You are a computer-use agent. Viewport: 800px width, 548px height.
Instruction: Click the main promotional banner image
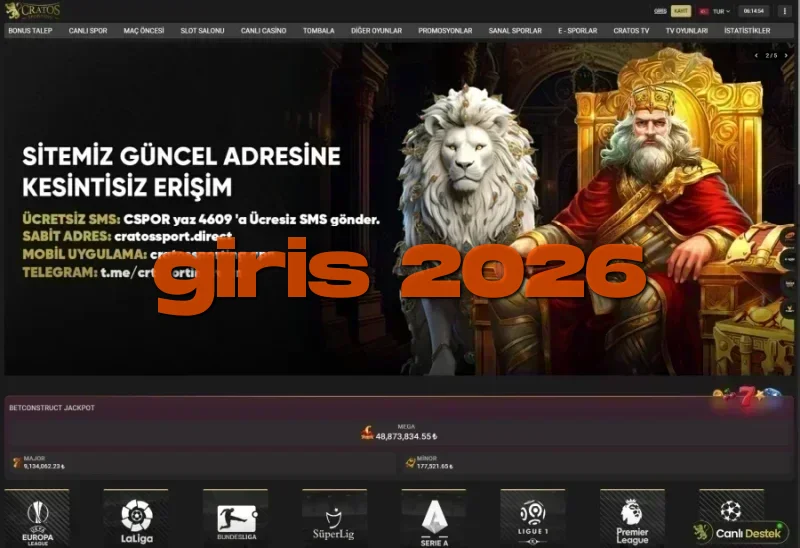click(400, 209)
